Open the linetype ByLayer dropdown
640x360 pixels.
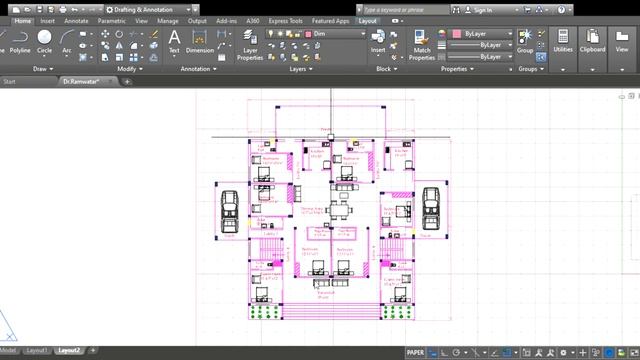coord(480,57)
